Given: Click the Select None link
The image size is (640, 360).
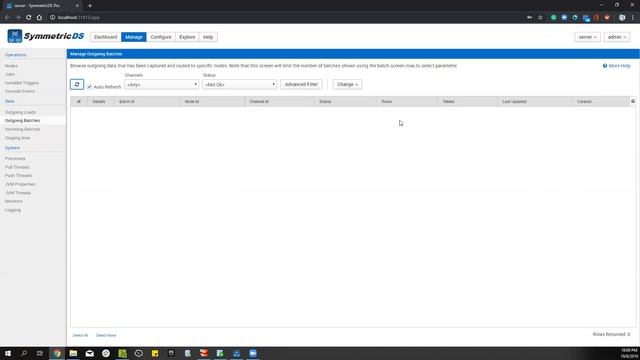Looking at the screenshot, I should [x=106, y=336].
